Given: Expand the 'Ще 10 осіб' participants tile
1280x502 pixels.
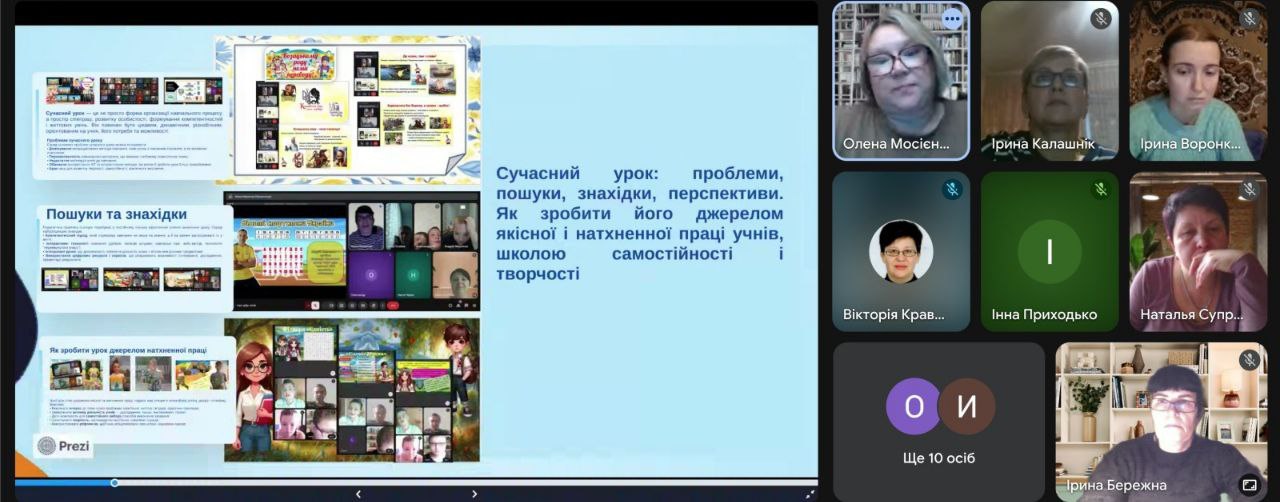Looking at the screenshot, I should click(x=939, y=421).
